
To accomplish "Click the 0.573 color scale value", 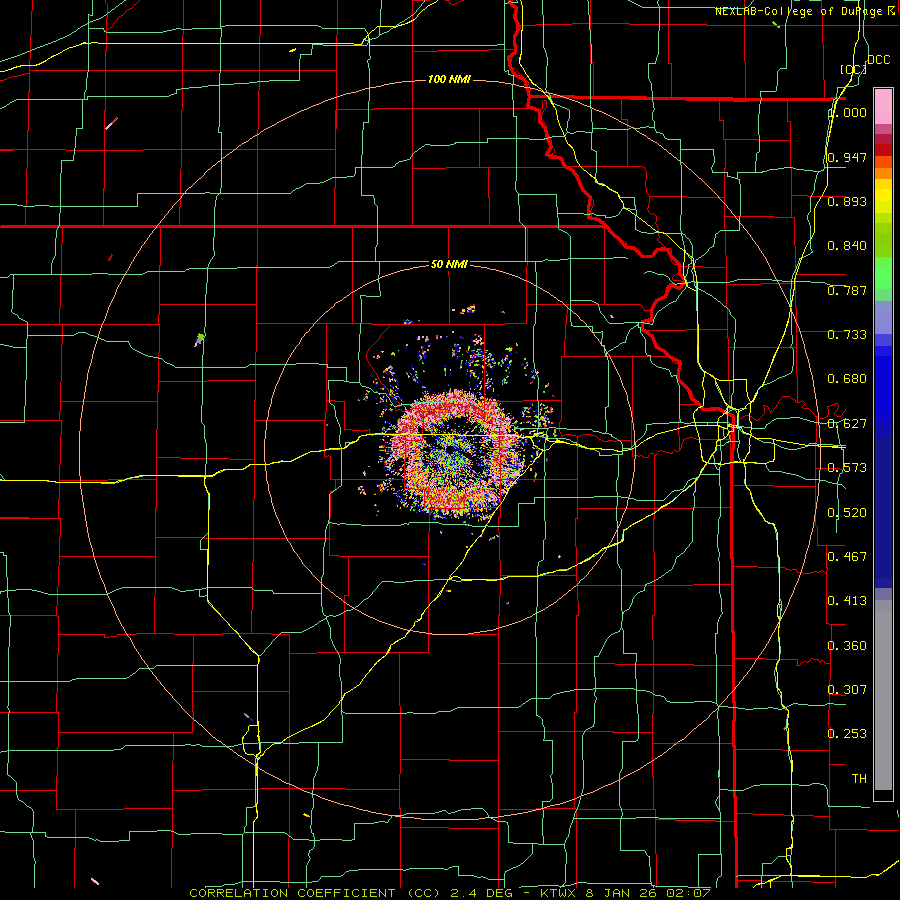I will [x=847, y=468].
